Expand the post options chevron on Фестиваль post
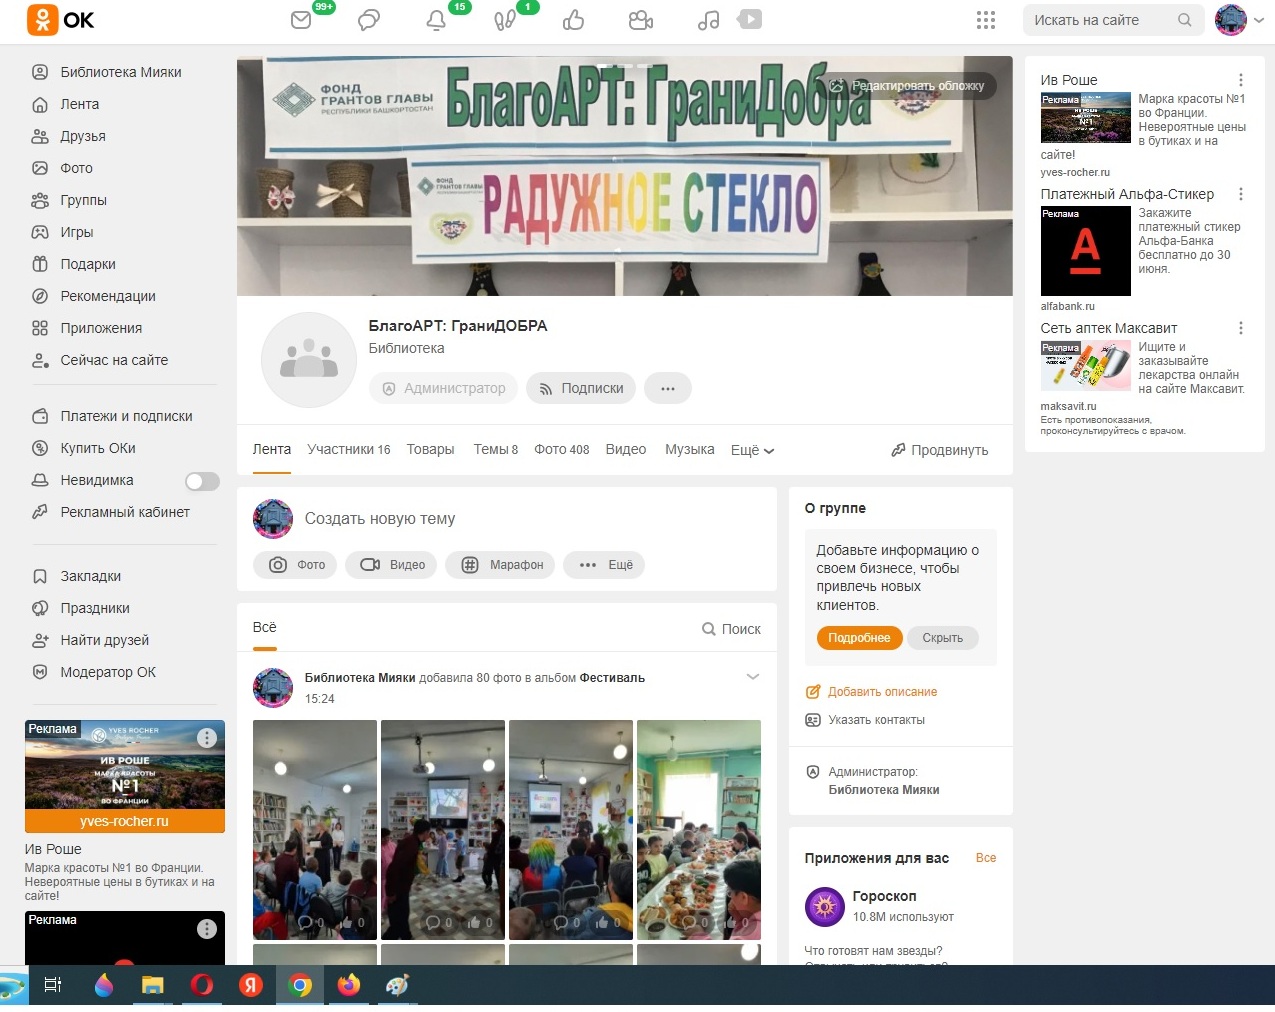 point(753,677)
